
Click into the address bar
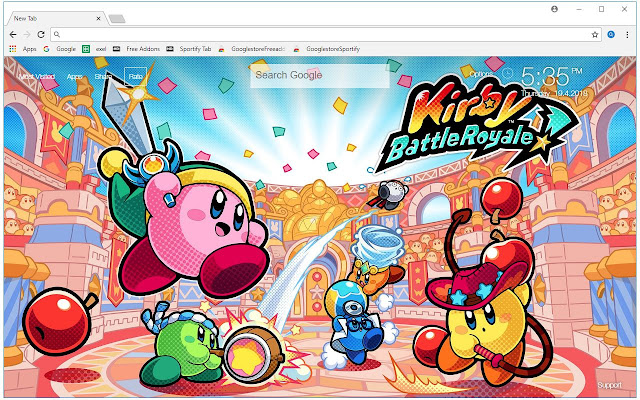[326, 35]
